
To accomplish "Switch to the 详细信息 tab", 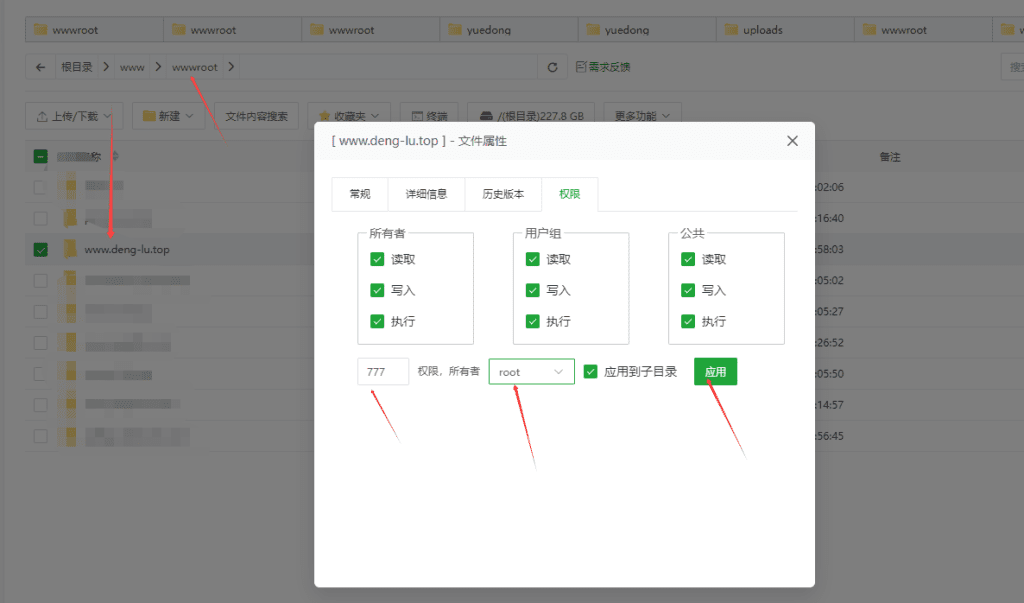I will tap(426, 194).
